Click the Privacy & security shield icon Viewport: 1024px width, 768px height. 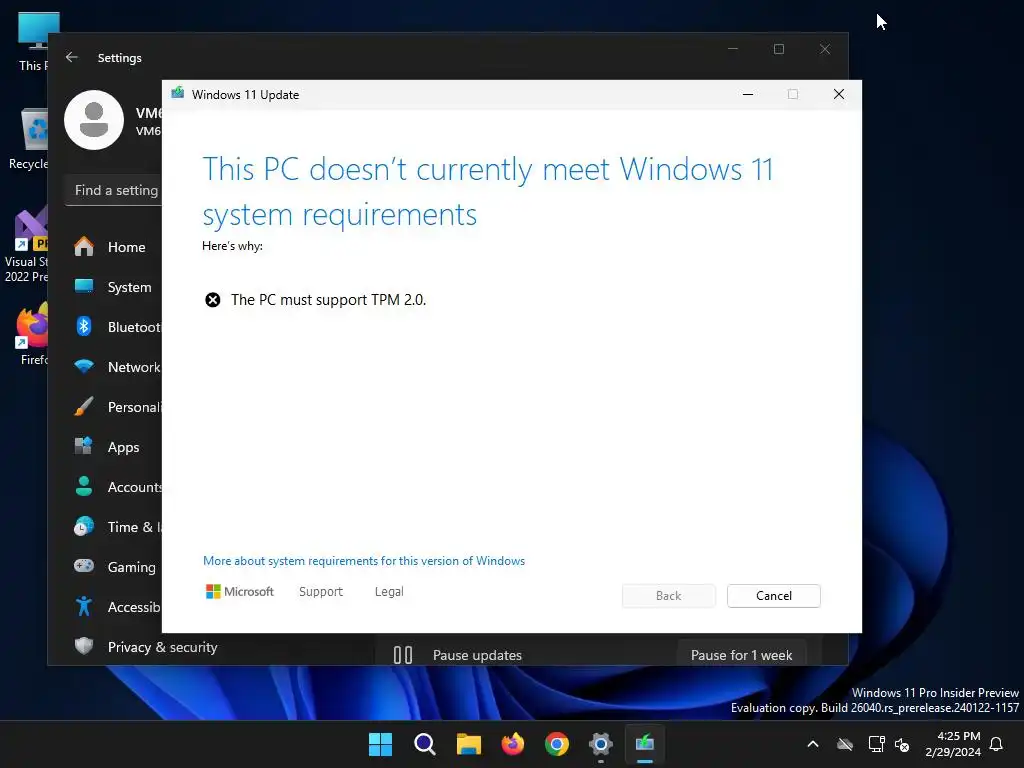point(84,646)
